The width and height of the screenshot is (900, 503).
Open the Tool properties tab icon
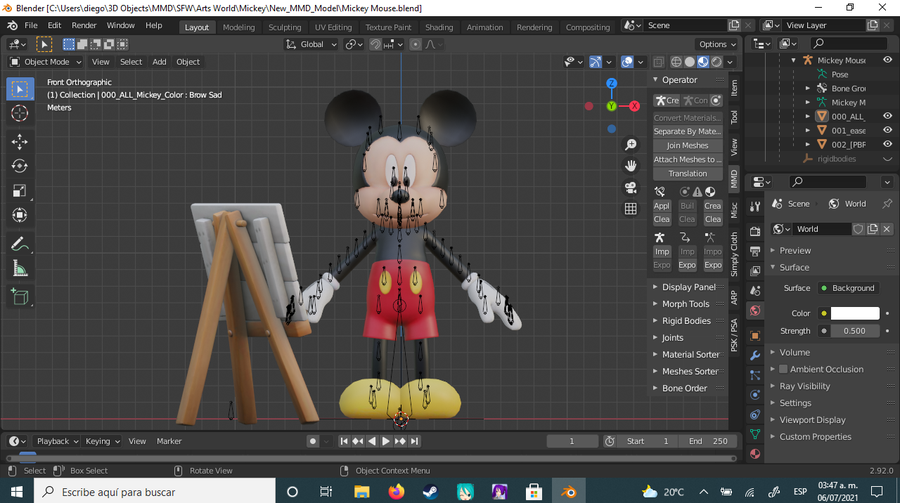pyautogui.click(x=755, y=206)
